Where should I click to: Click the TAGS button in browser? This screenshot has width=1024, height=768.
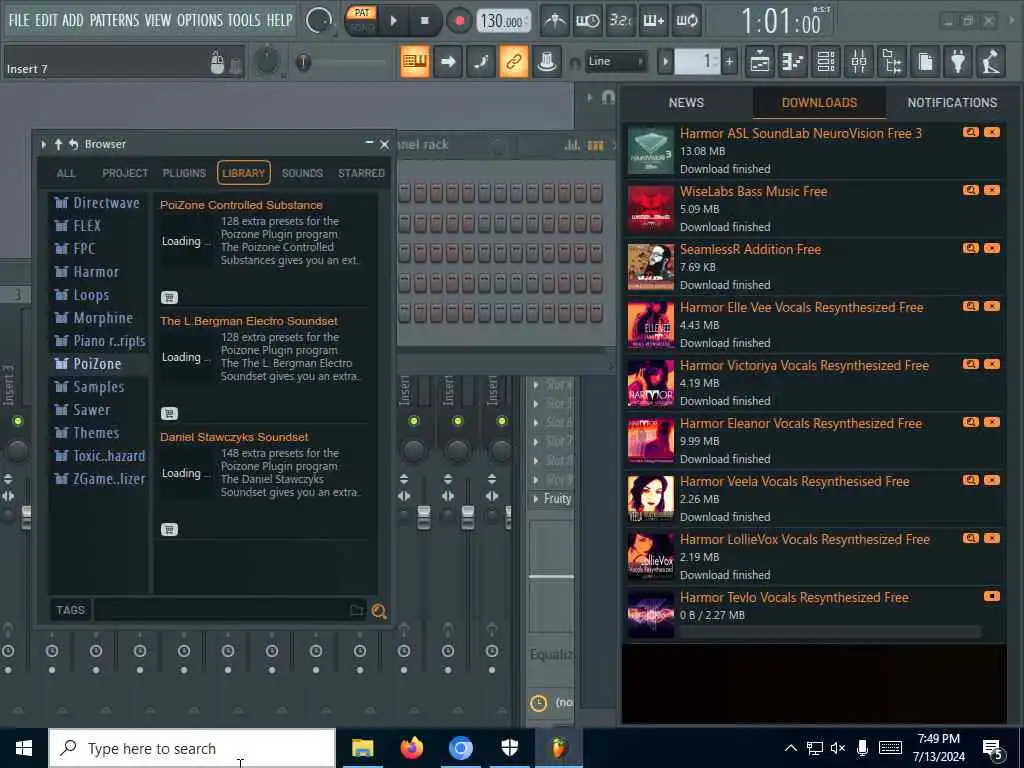point(71,610)
